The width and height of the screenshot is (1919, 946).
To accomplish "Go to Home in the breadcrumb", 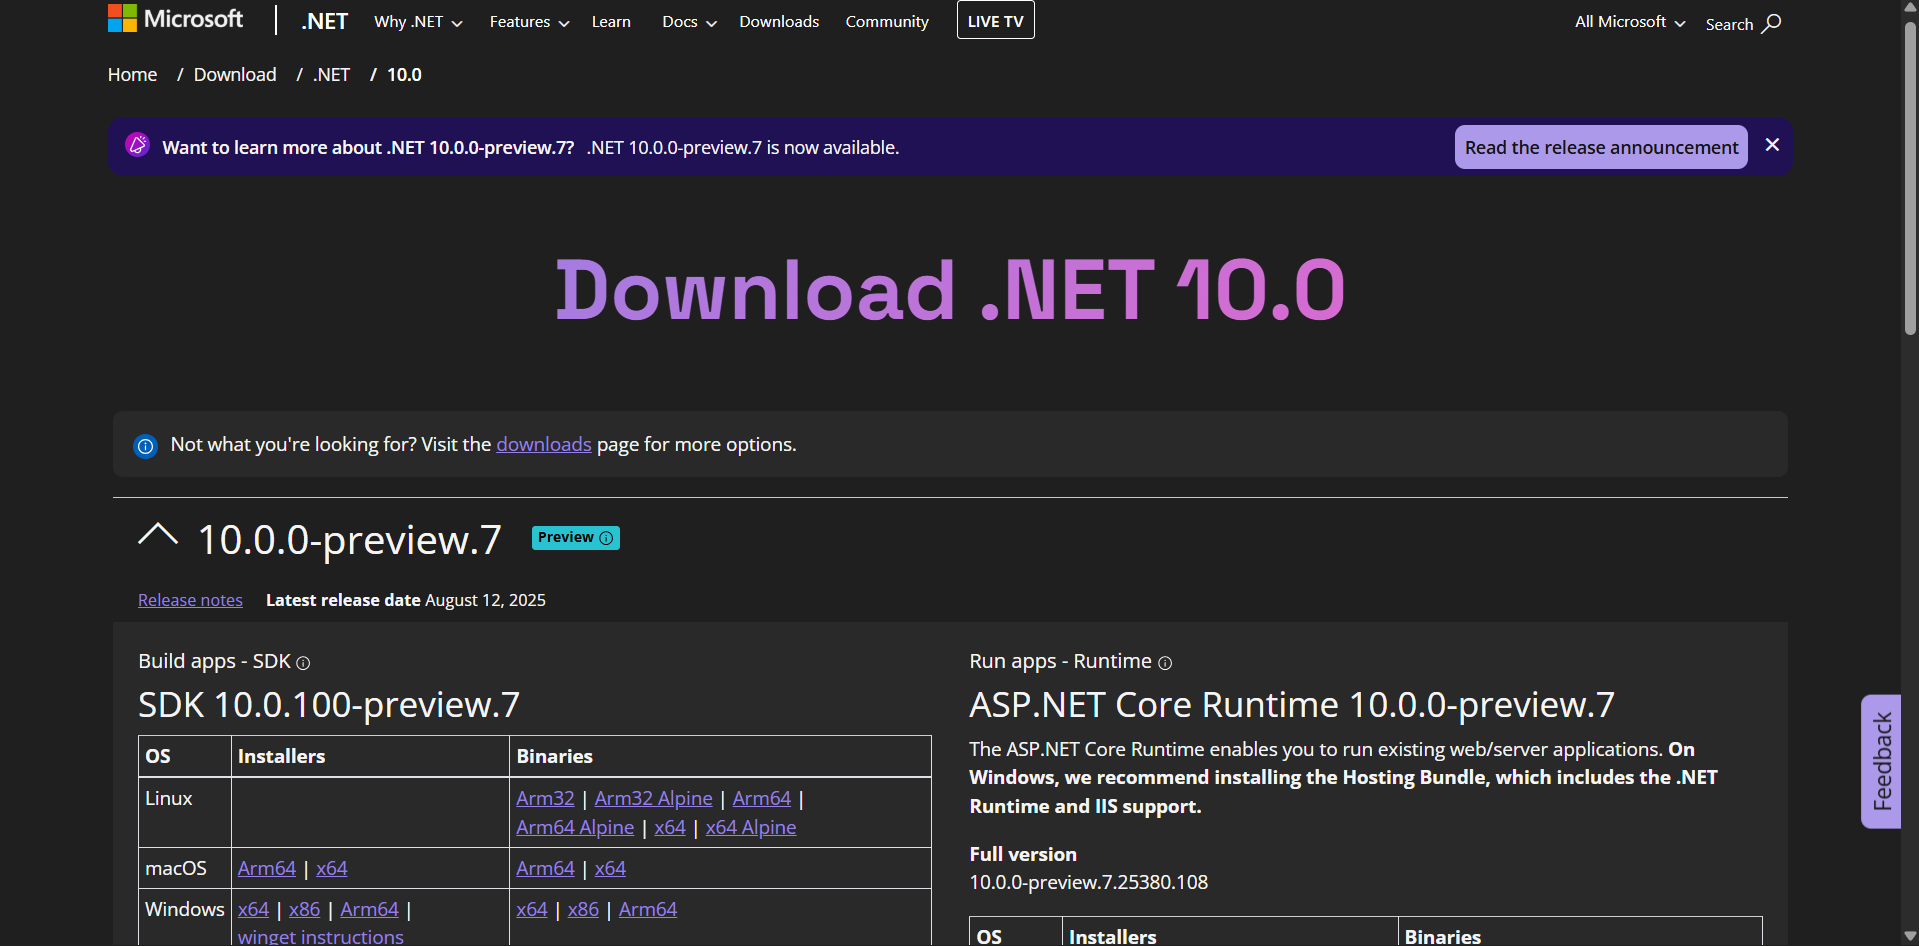I will [133, 75].
